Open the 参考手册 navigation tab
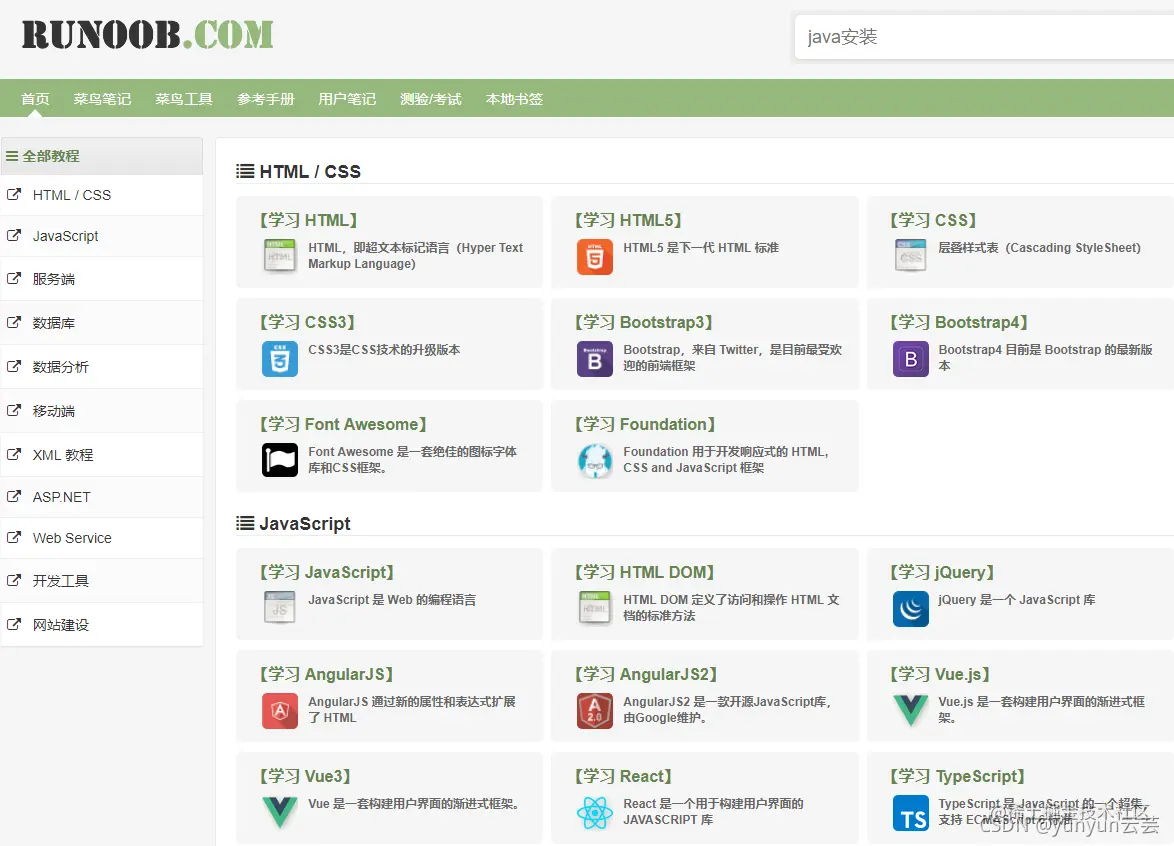 265,99
